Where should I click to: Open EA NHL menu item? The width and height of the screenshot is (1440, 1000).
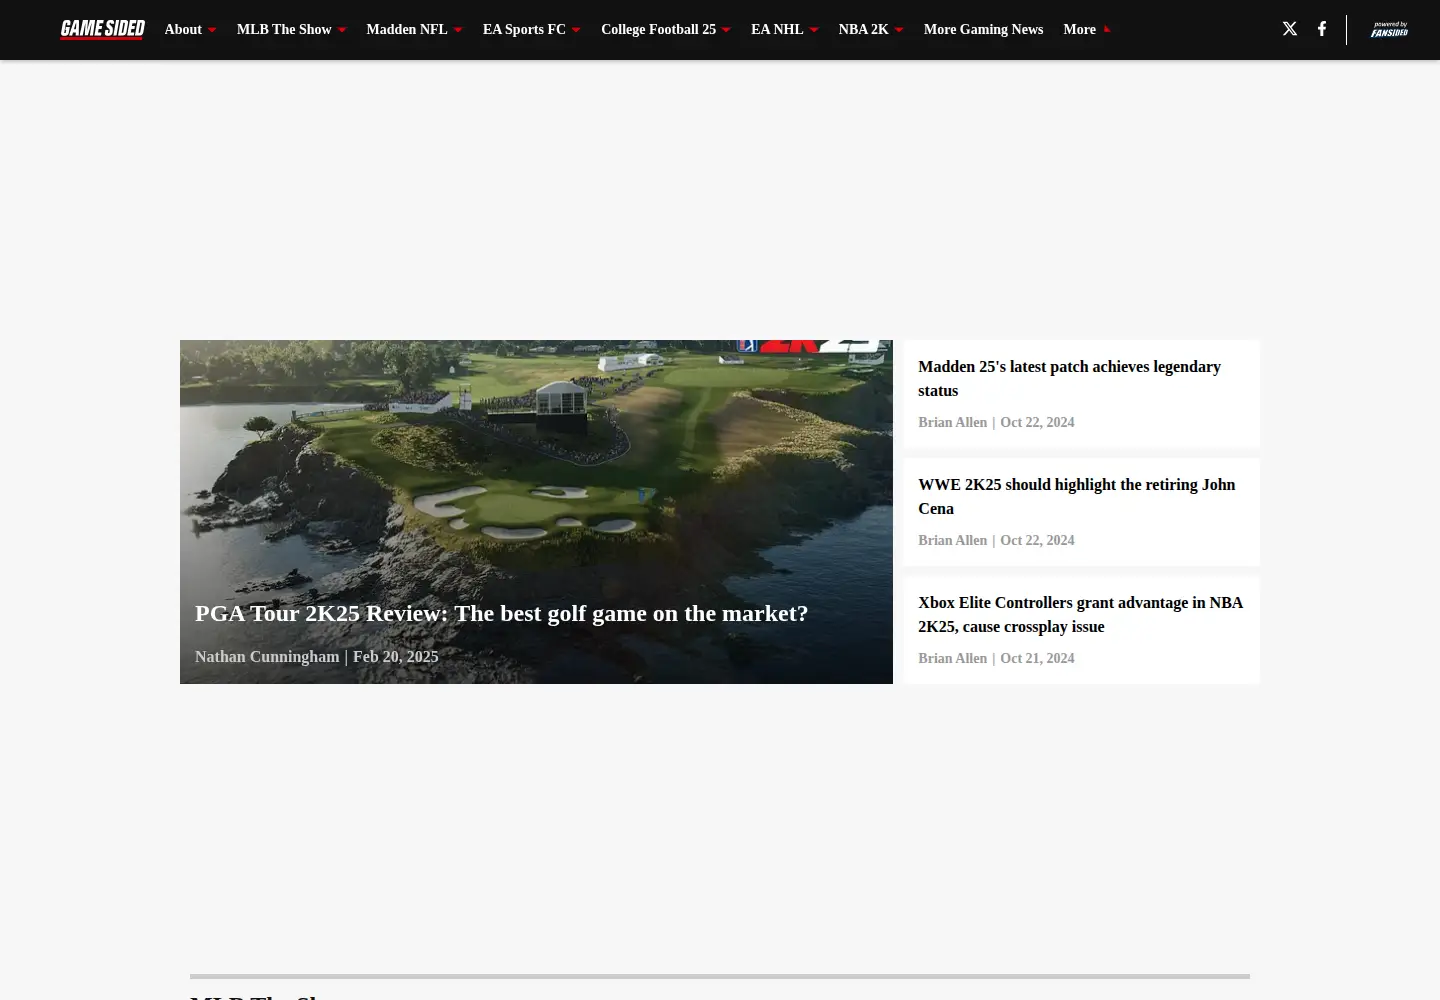point(777,30)
